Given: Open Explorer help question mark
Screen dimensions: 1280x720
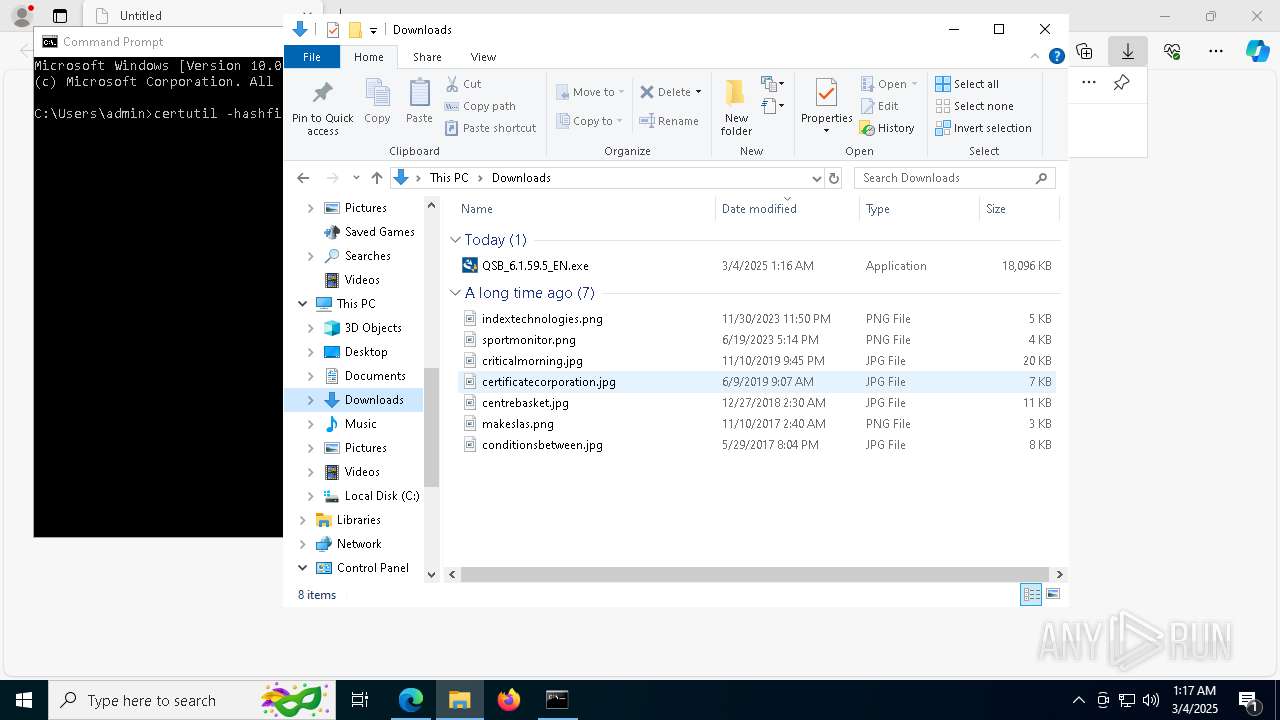Looking at the screenshot, I should (1056, 57).
